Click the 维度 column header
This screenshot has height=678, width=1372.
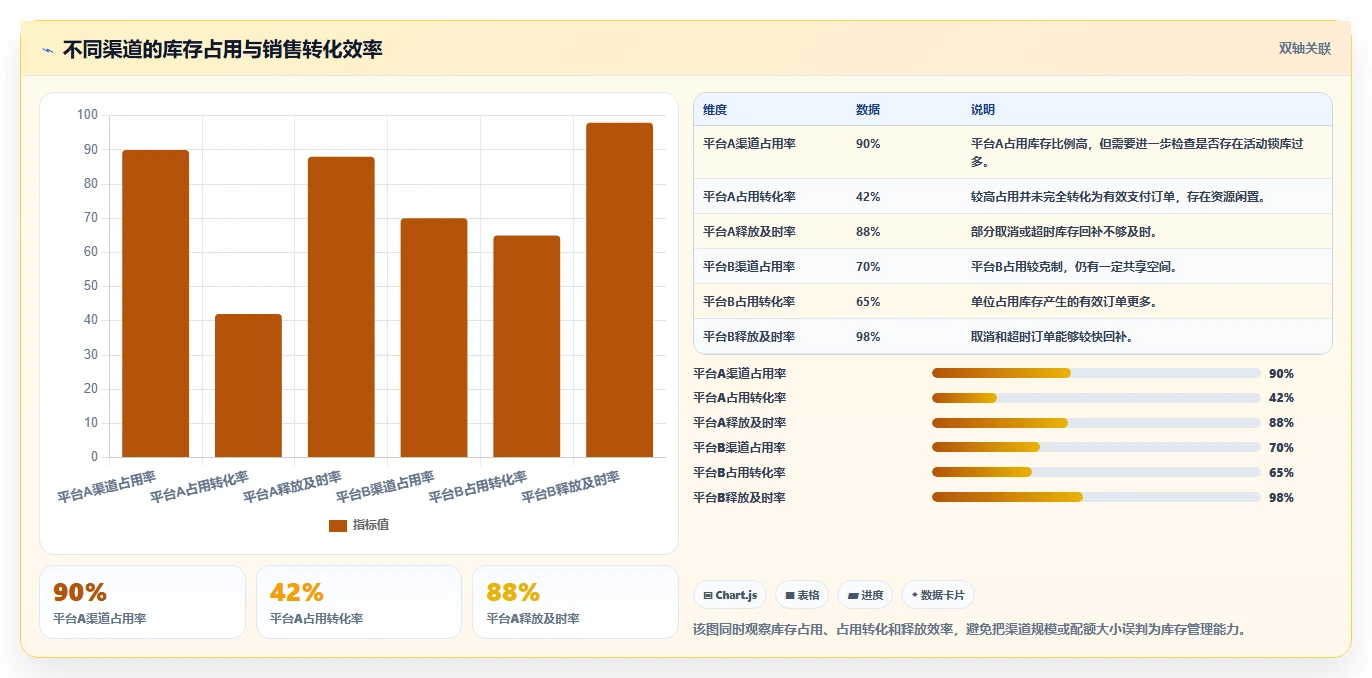click(715, 109)
